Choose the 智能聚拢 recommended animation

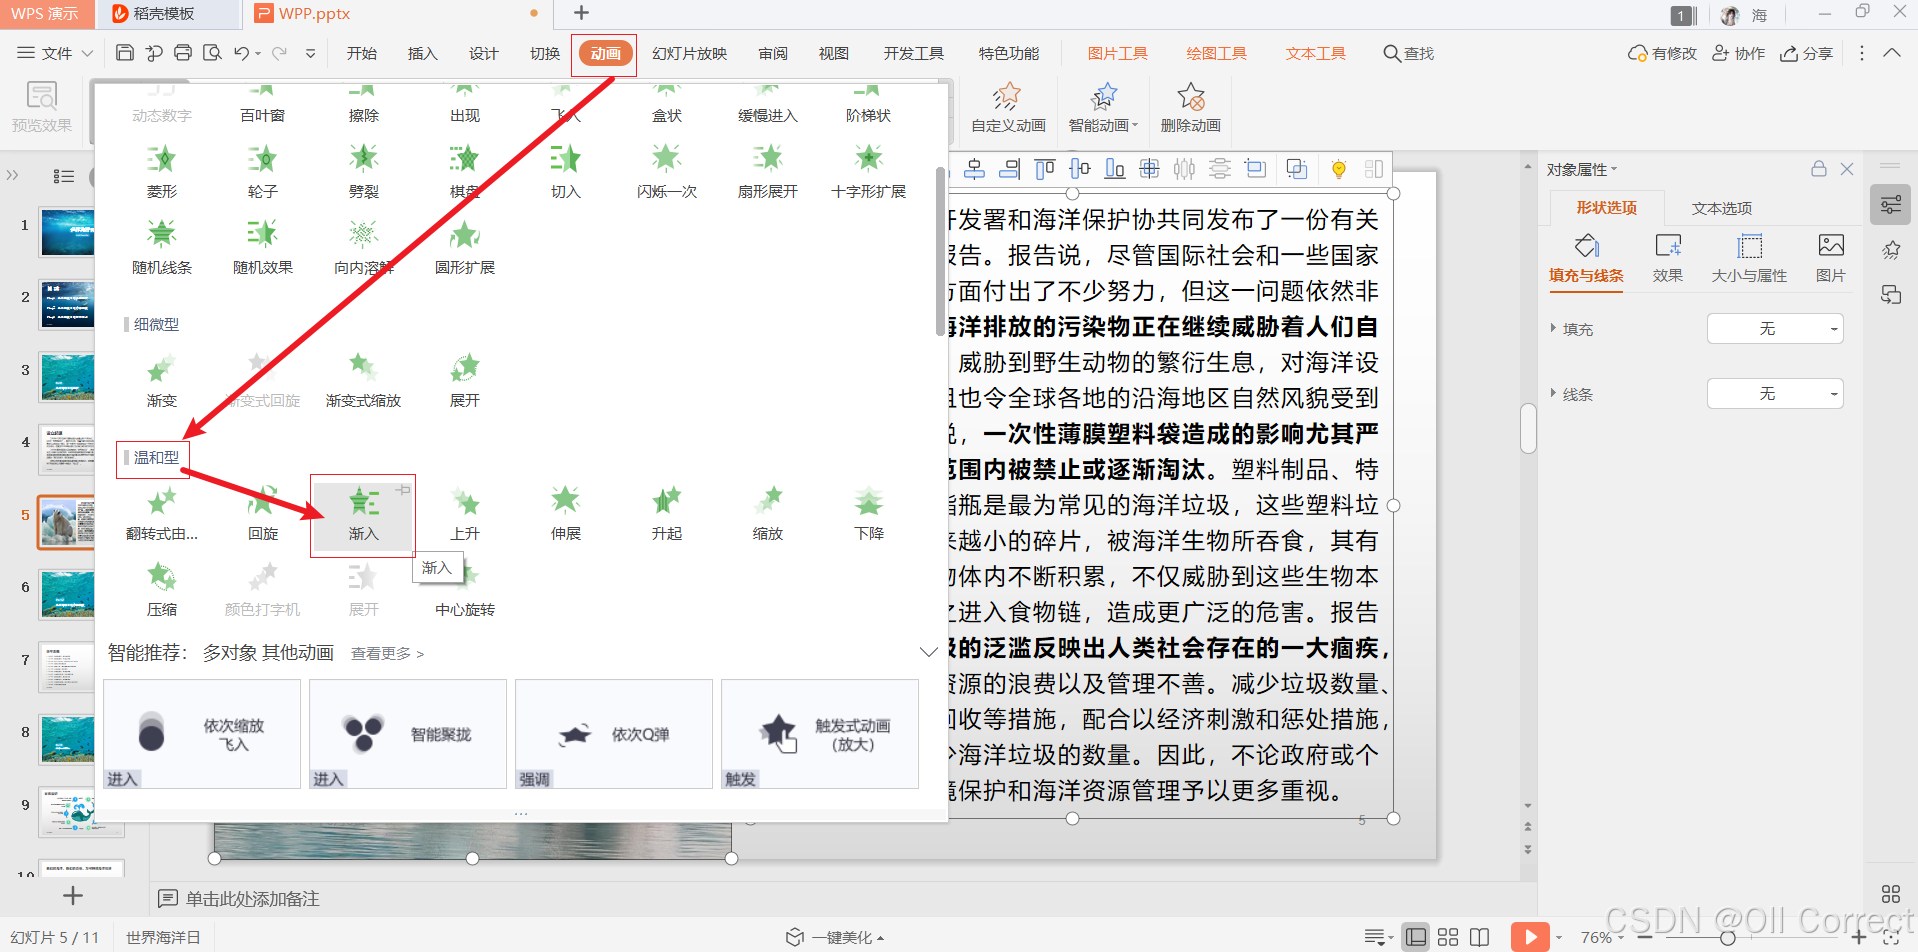(408, 734)
